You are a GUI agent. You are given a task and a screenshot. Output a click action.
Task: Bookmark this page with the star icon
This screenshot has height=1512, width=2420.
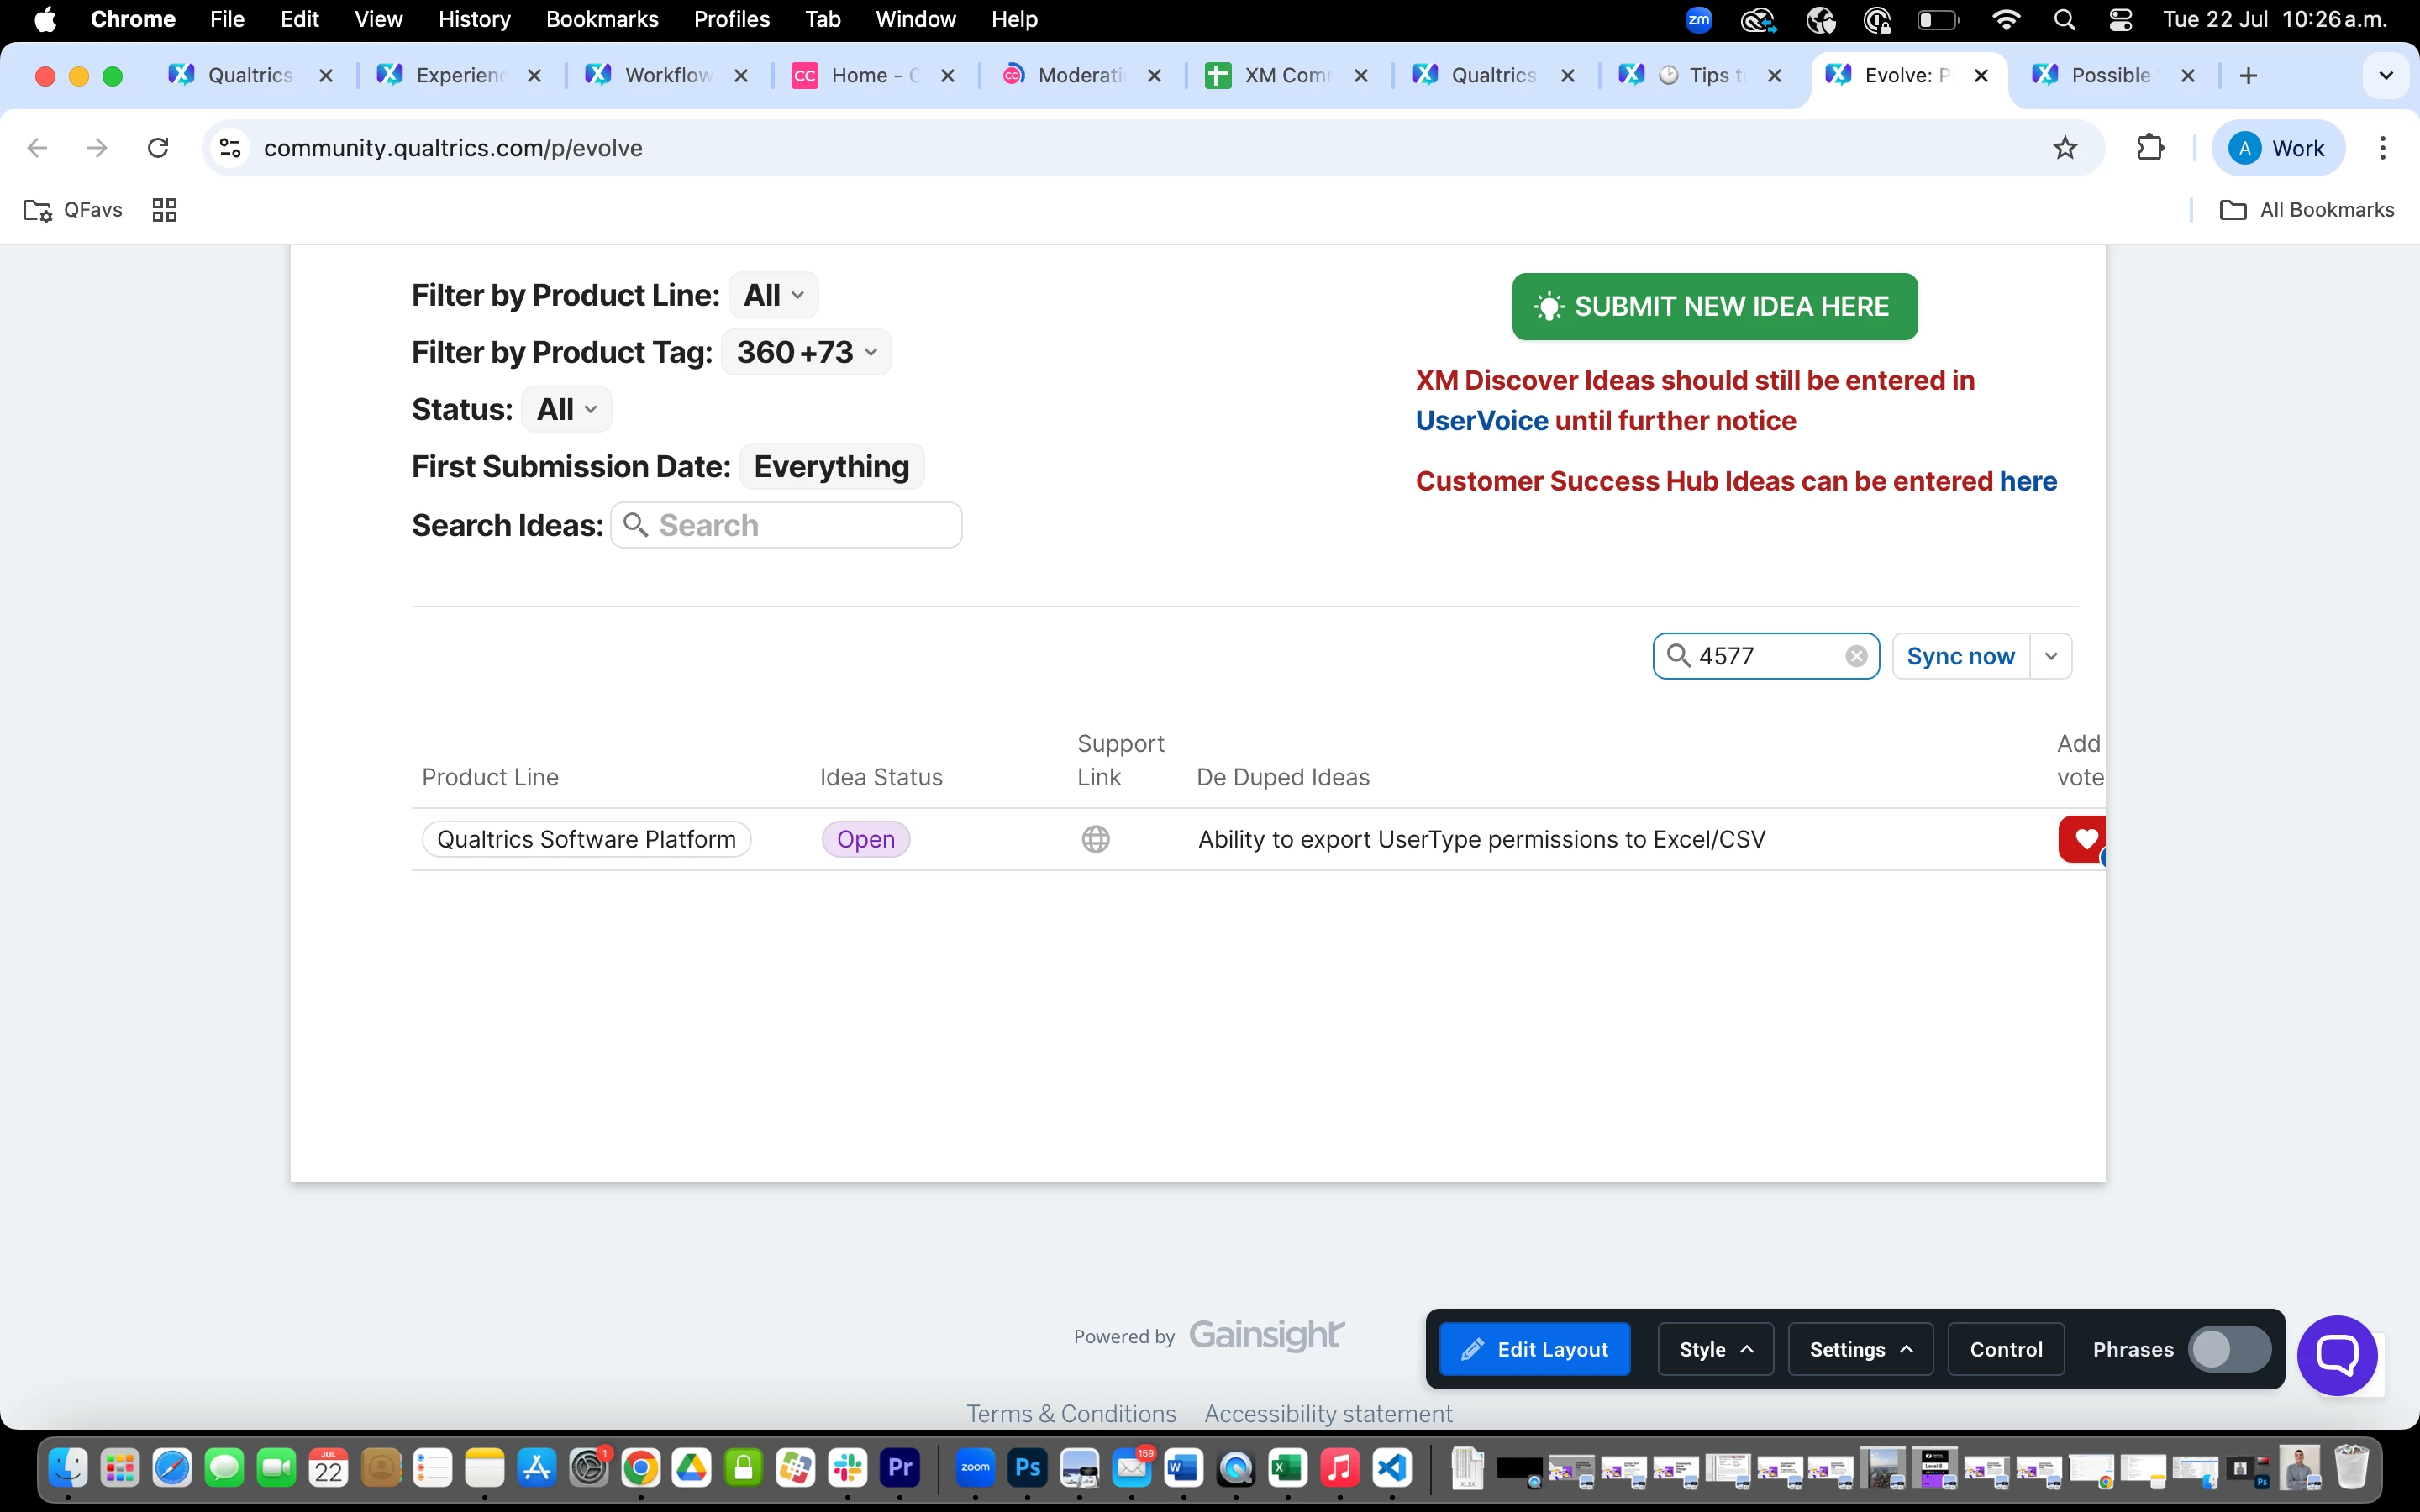(2065, 148)
